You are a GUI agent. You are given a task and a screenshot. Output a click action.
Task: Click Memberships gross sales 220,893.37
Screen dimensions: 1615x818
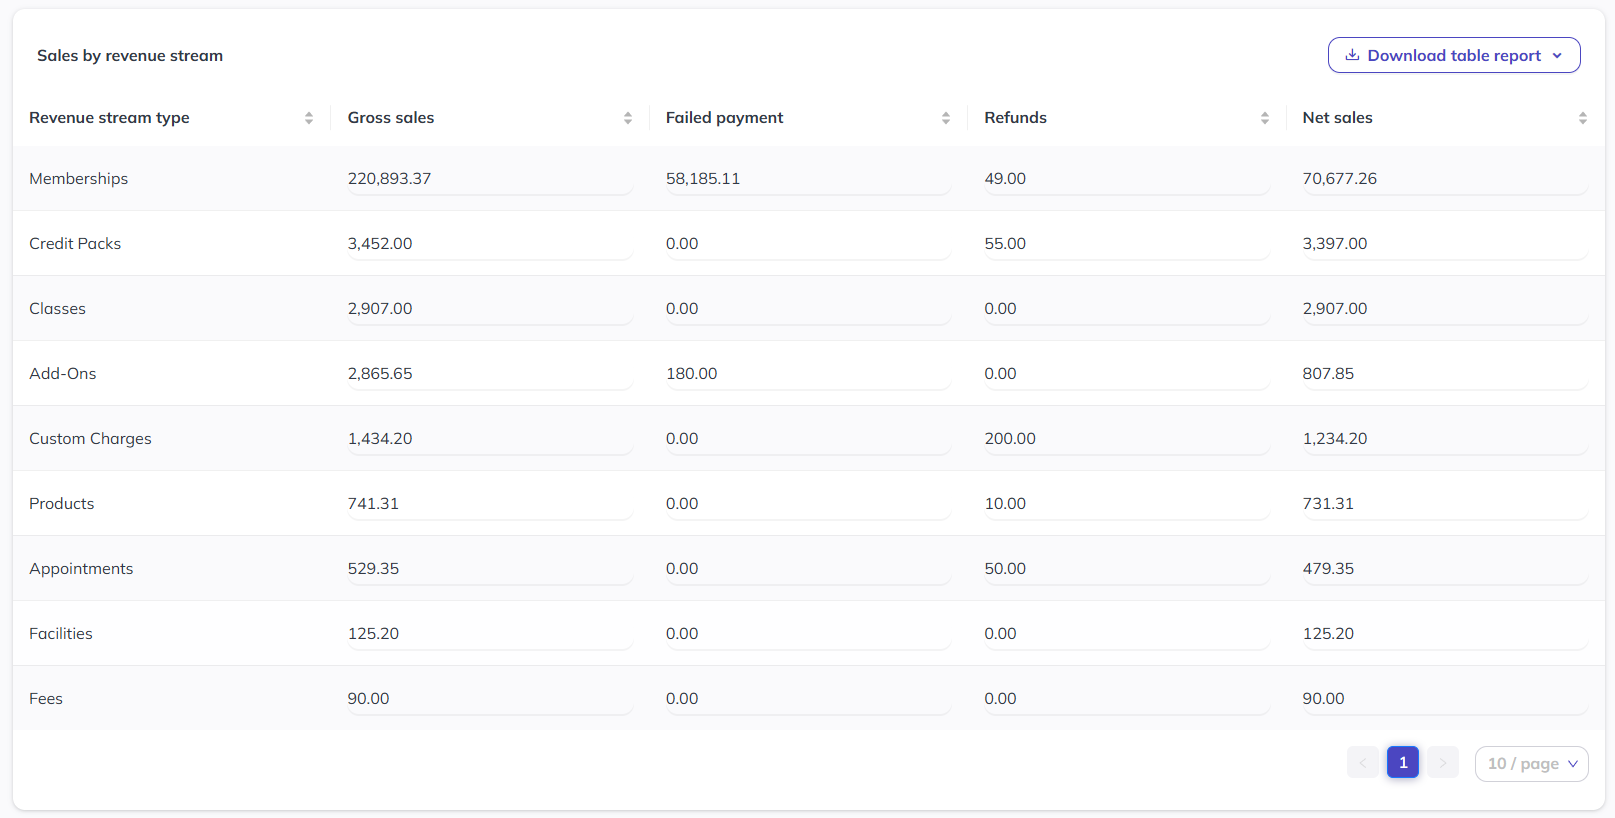(x=390, y=178)
